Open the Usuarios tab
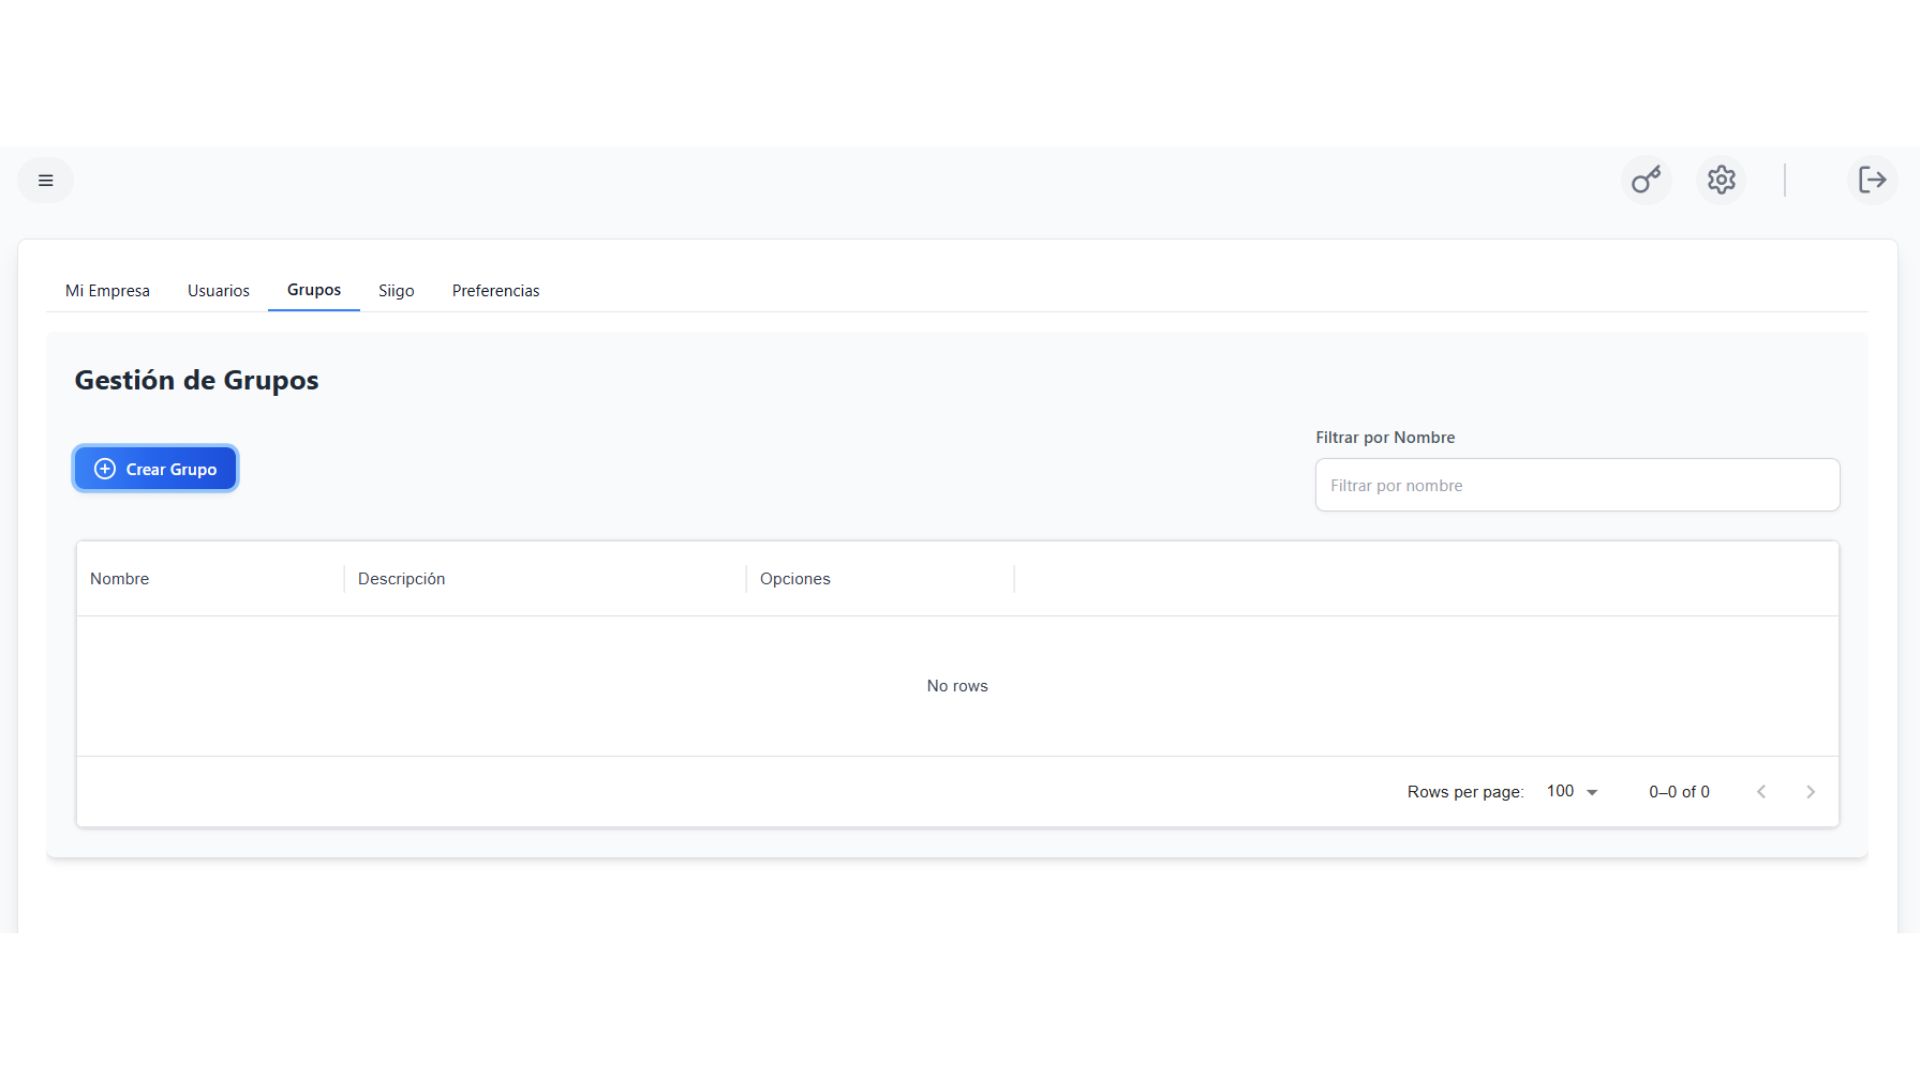 218,291
